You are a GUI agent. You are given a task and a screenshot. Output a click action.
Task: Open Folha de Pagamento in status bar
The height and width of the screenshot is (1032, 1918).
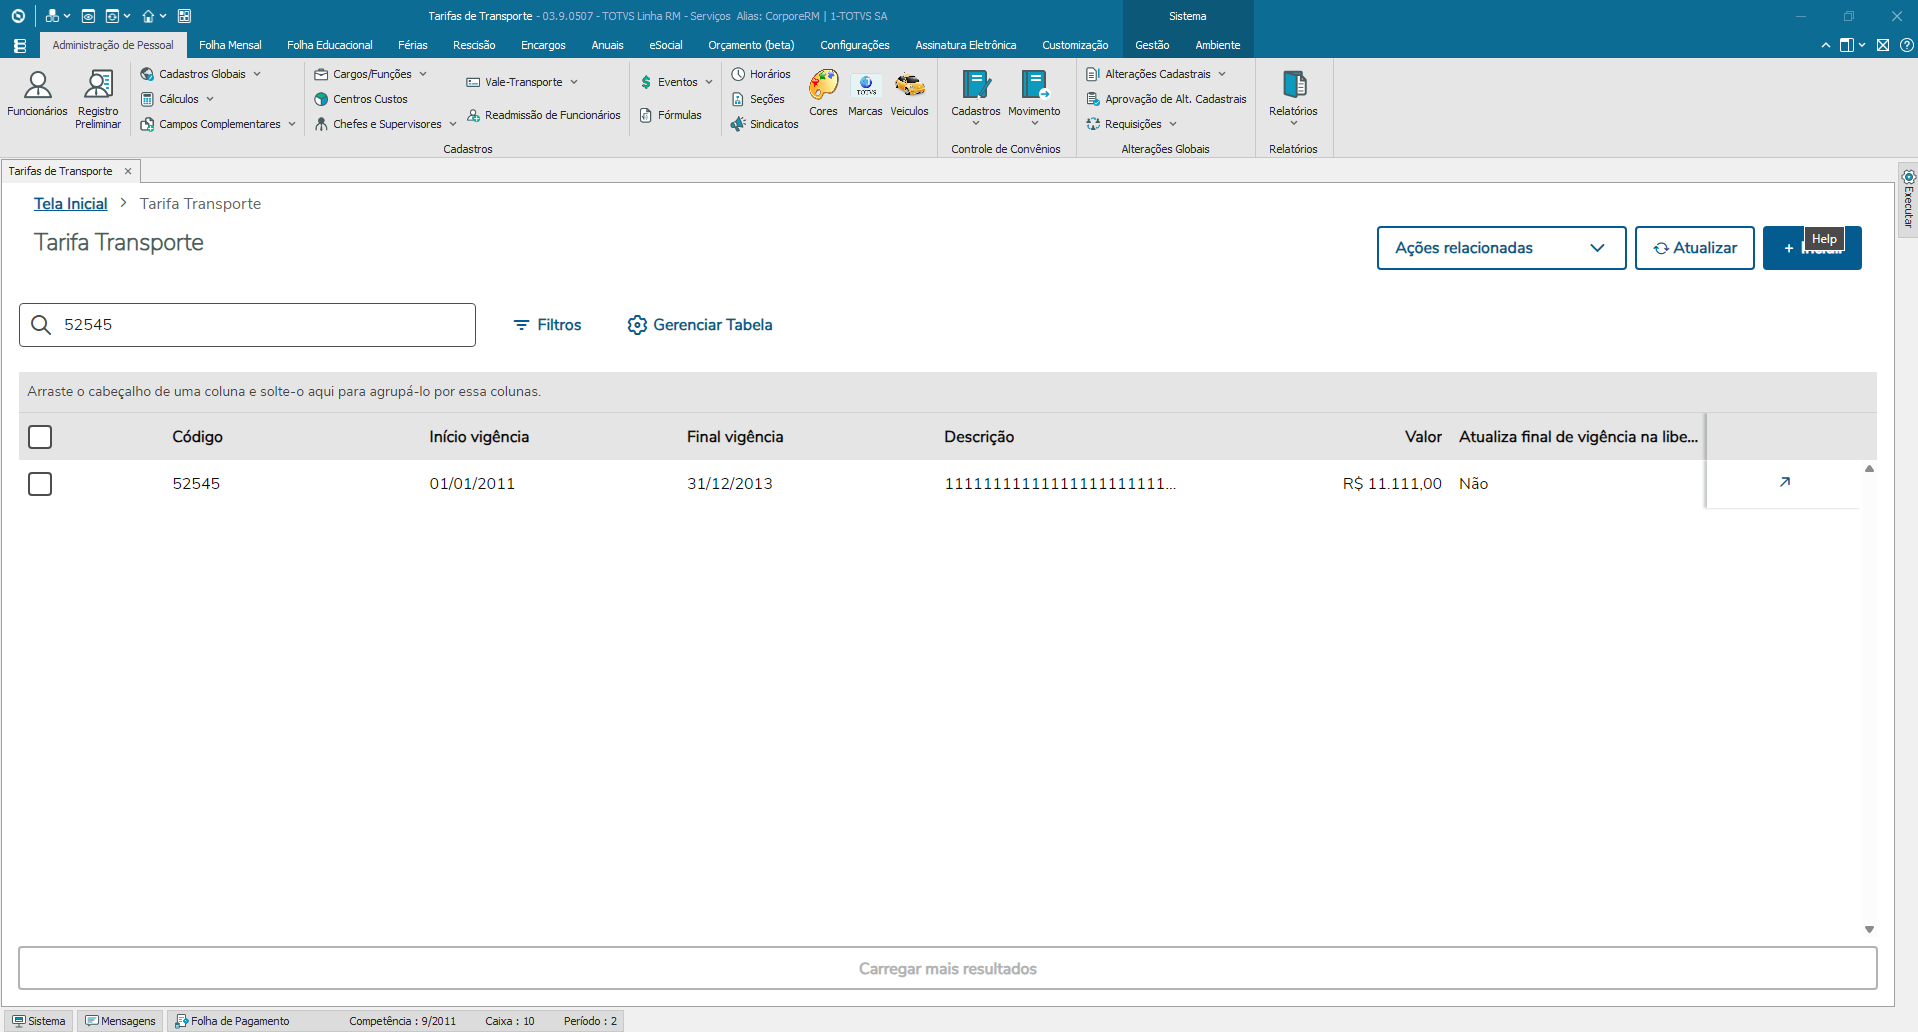coord(232,1021)
